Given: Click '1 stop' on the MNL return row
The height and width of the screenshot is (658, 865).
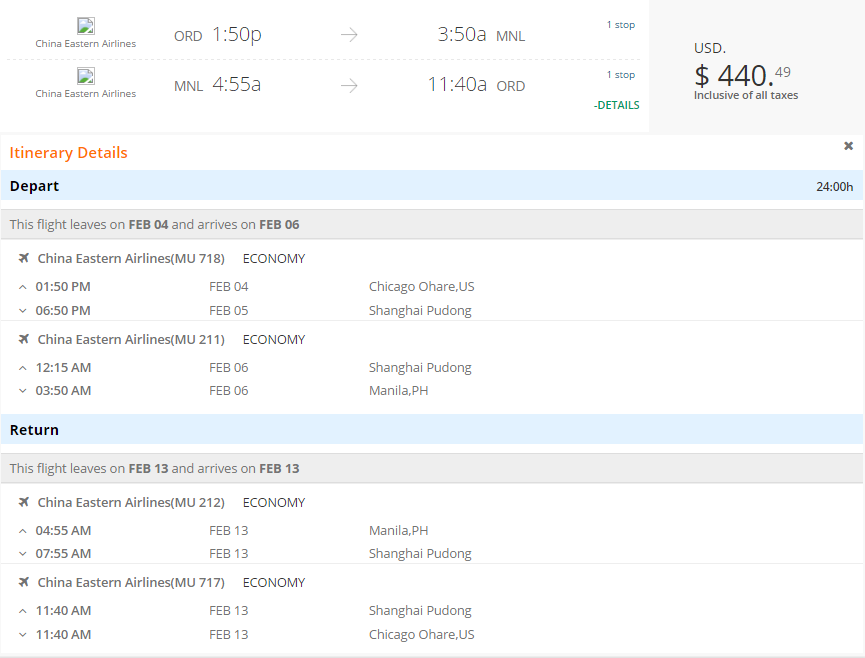Looking at the screenshot, I should coord(621,74).
